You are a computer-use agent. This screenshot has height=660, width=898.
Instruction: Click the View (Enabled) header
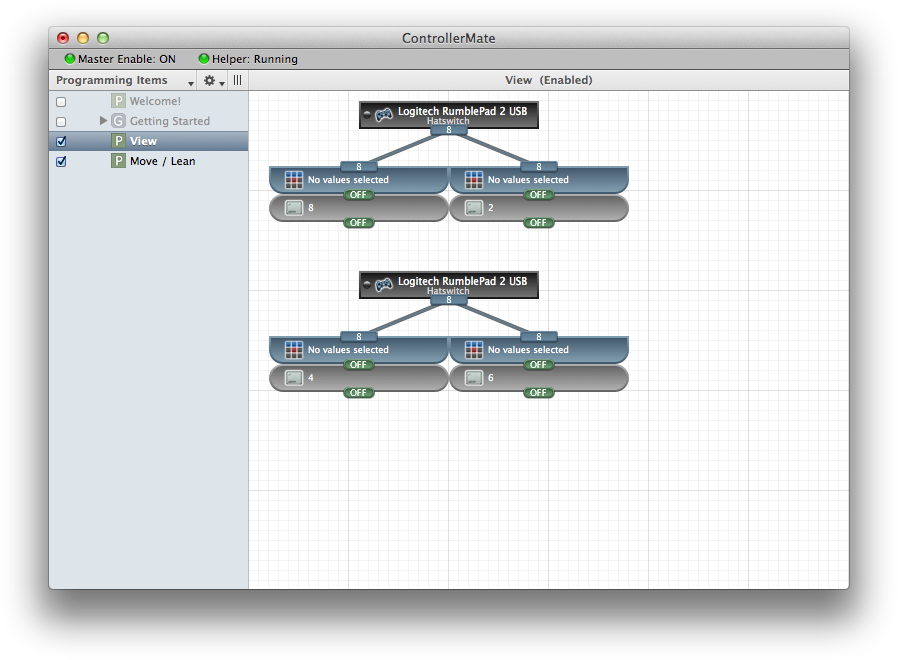pos(549,80)
